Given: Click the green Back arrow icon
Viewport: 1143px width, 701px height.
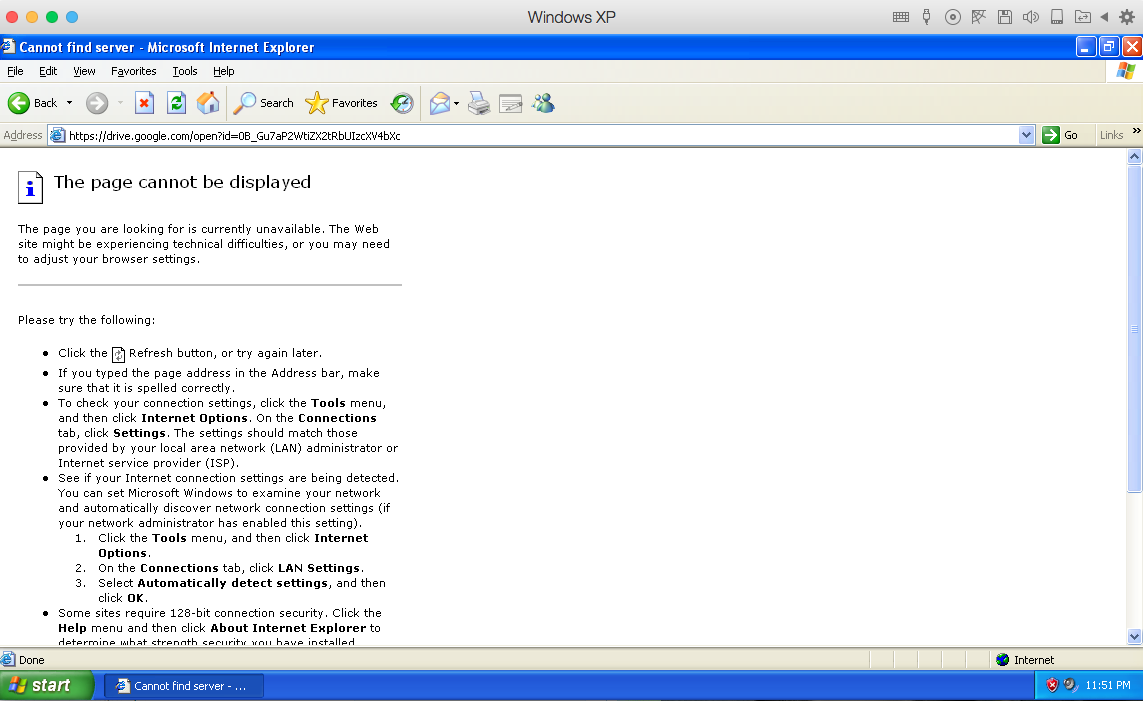Looking at the screenshot, I should pyautogui.click(x=19, y=103).
